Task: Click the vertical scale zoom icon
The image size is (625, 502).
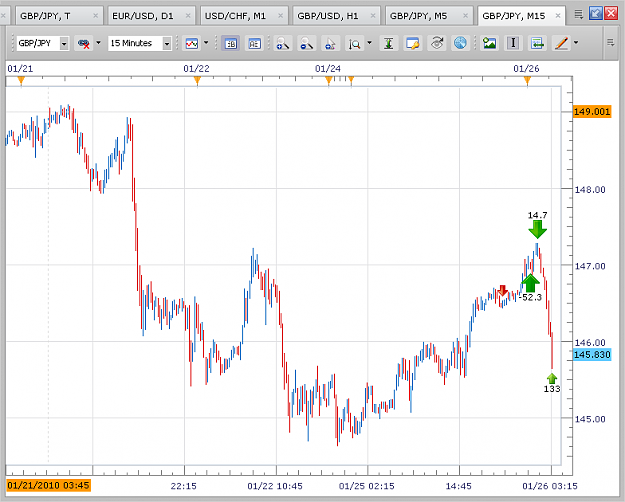Action: [x=354, y=43]
